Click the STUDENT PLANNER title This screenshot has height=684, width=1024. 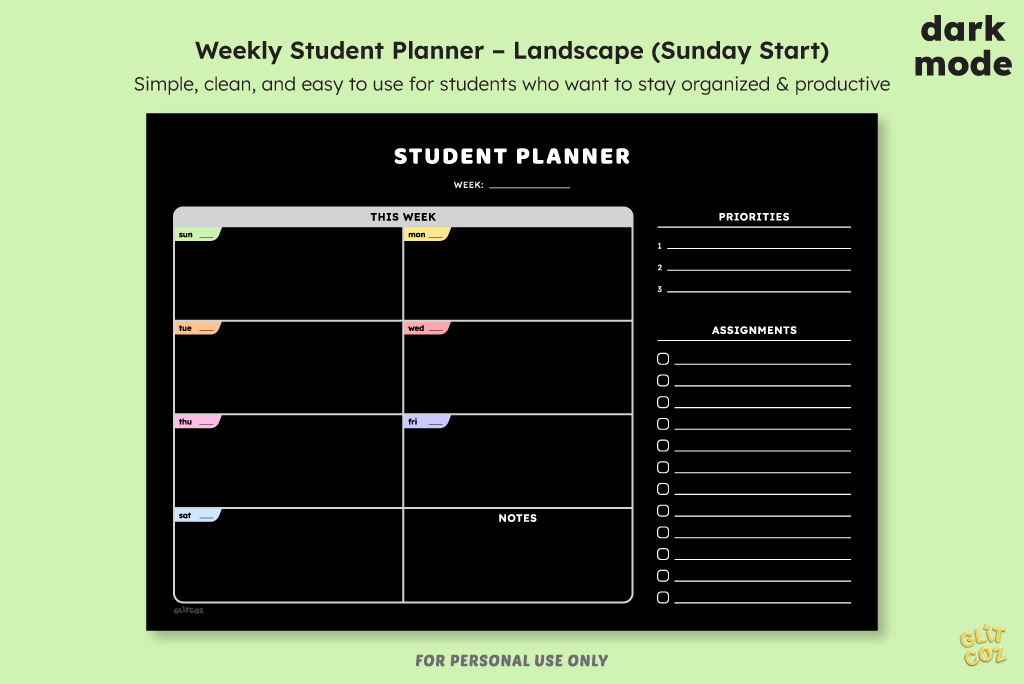tap(512, 156)
